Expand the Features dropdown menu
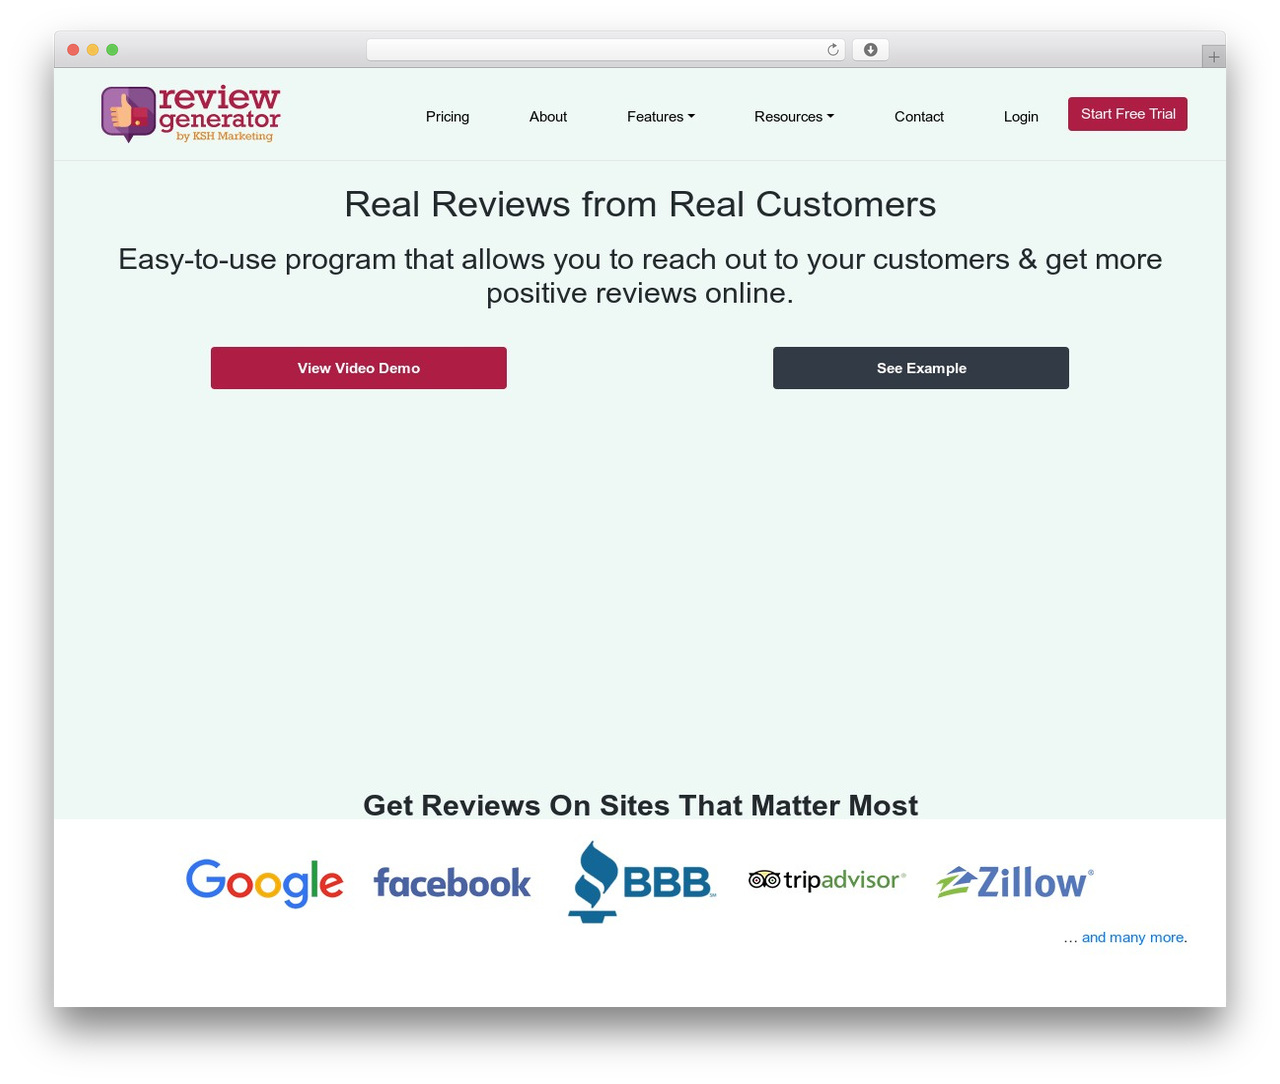Screen dimensions: 1280x1084 tap(661, 117)
